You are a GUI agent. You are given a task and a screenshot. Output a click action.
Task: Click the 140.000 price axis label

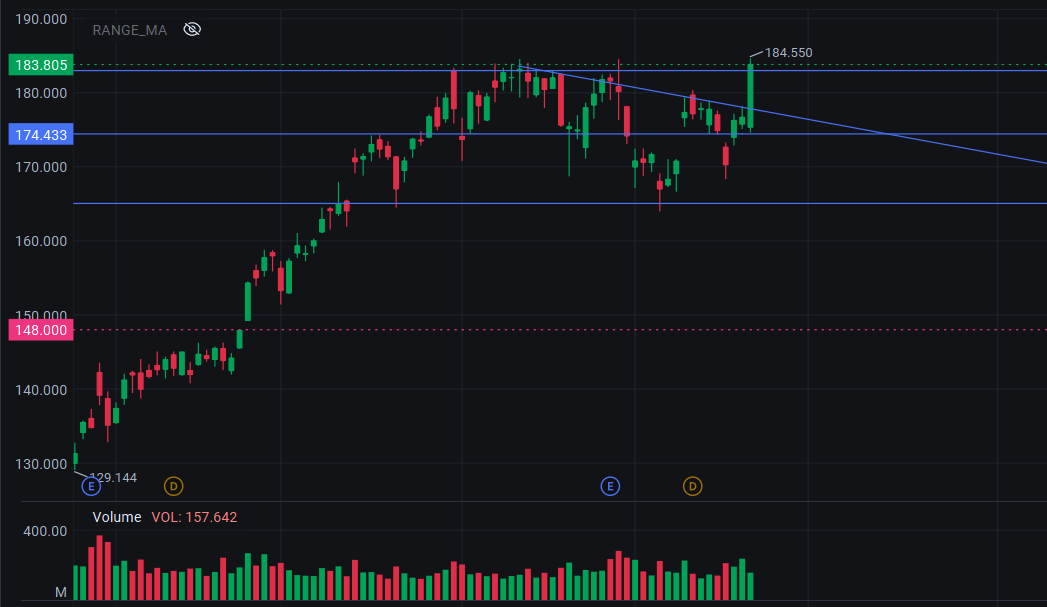(x=41, y=390)
